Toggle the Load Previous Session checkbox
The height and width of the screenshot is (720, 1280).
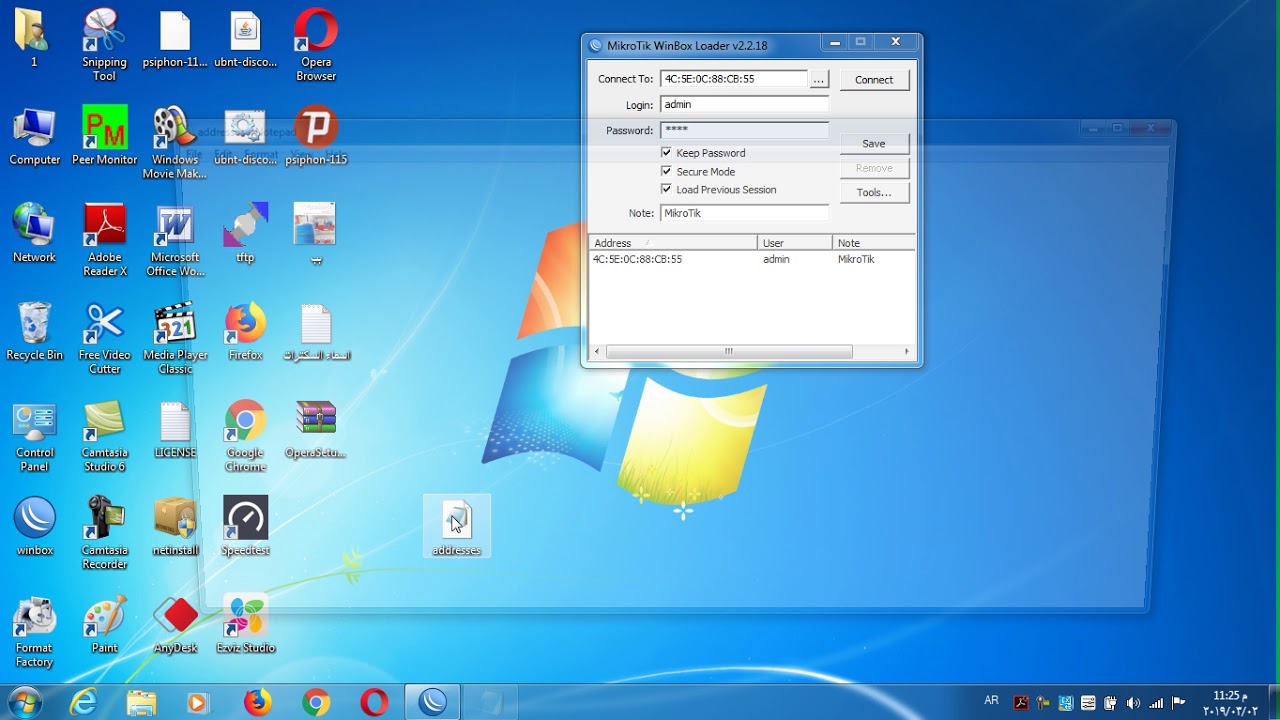pyautogui.click(x=667, y=189)
